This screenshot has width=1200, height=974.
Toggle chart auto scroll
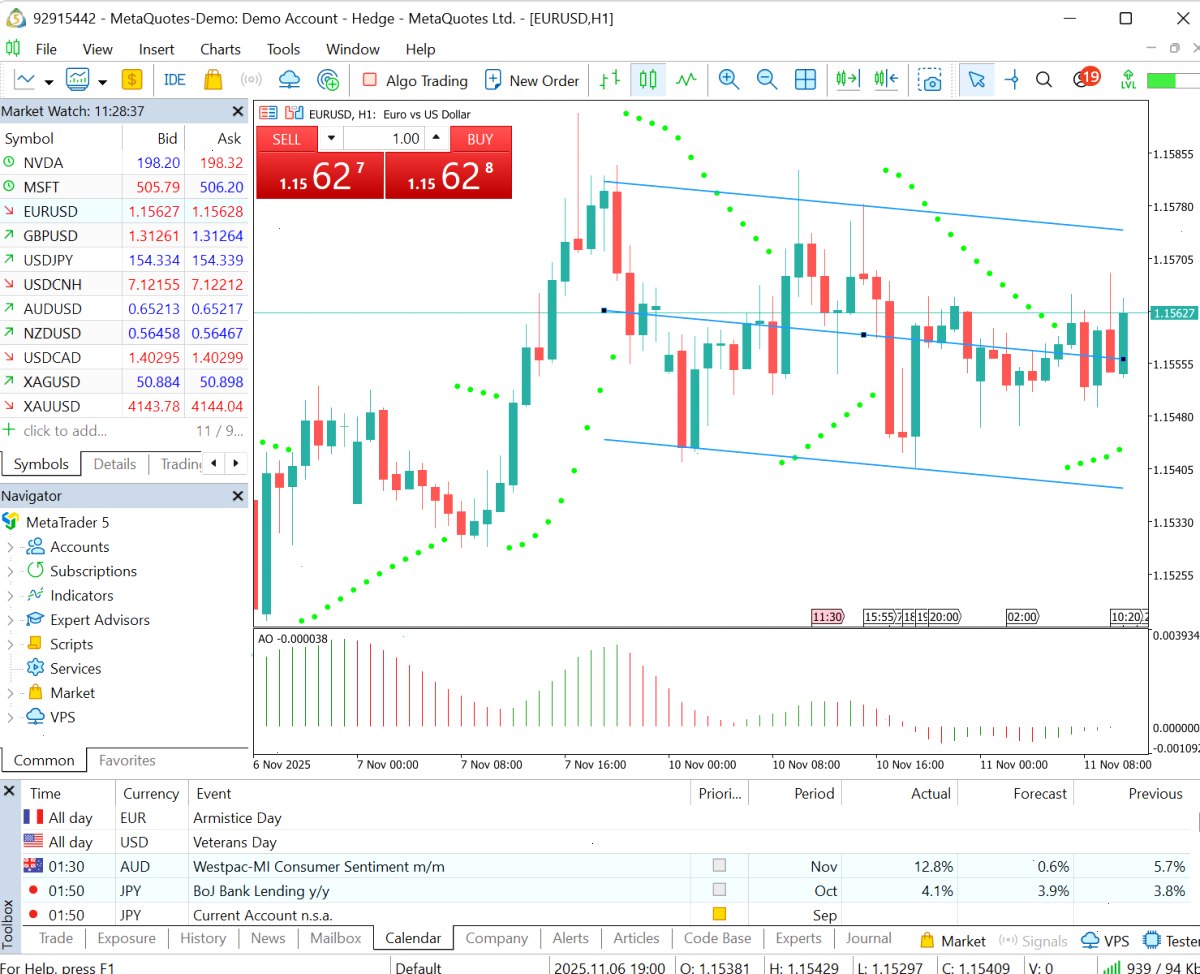click(x=848, y=80)
